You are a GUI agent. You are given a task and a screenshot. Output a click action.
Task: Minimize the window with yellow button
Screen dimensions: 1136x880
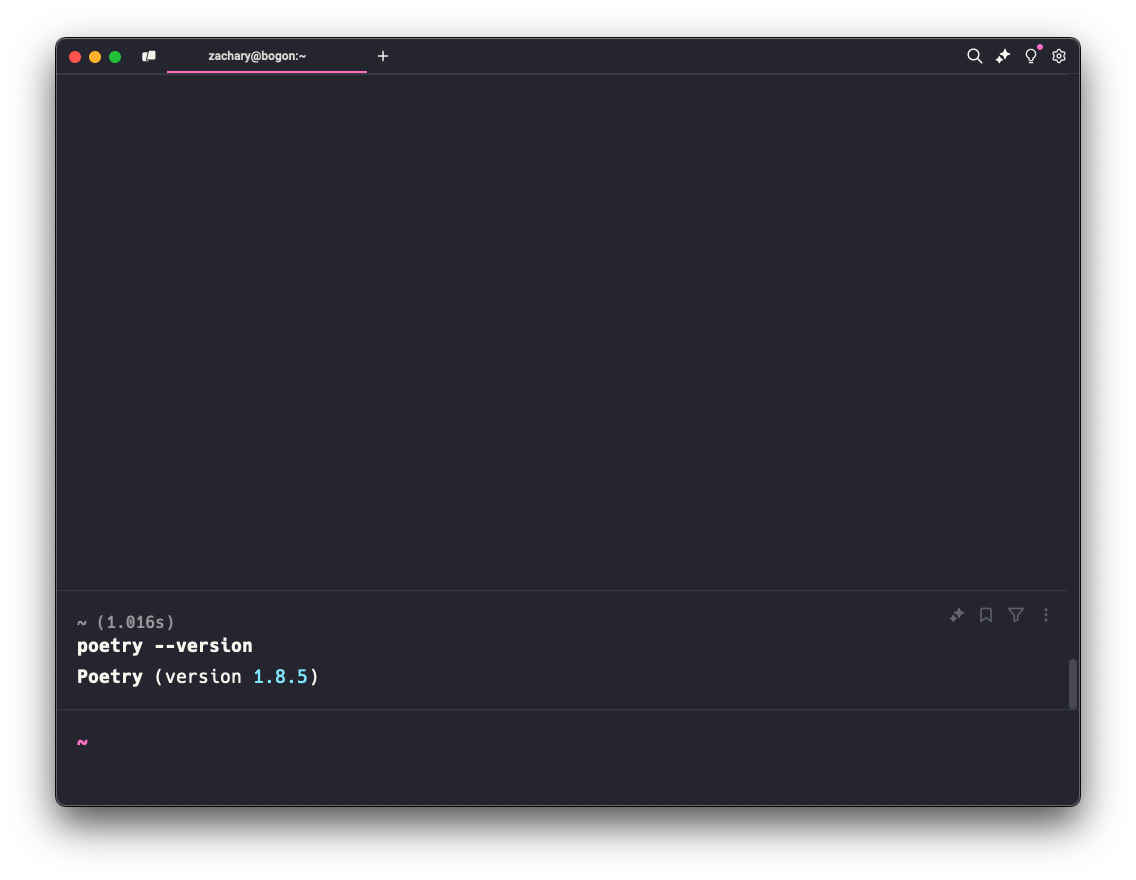coord(95,57)
